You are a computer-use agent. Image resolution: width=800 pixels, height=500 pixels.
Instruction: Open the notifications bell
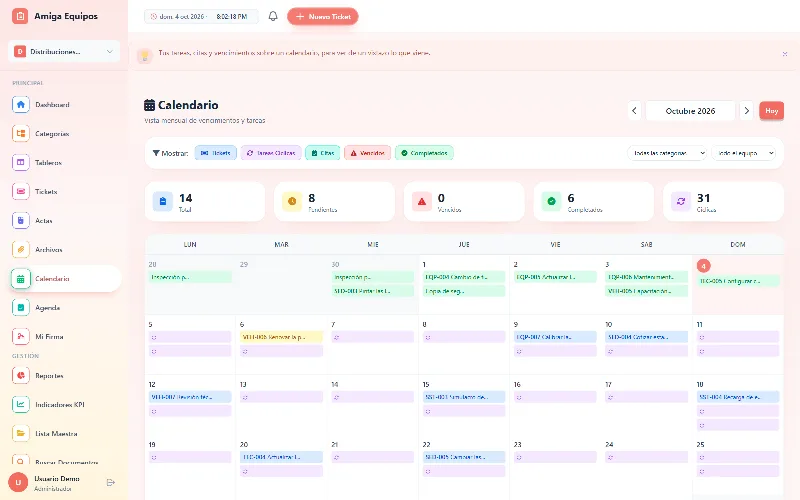(273, 16)
